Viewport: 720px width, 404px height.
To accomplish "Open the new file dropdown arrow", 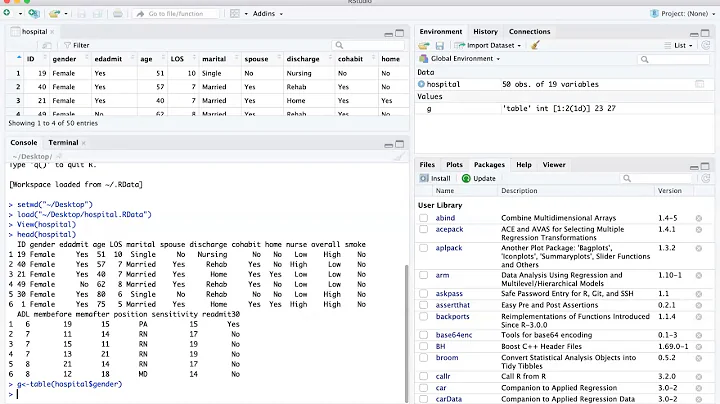I will coord(20,14).
